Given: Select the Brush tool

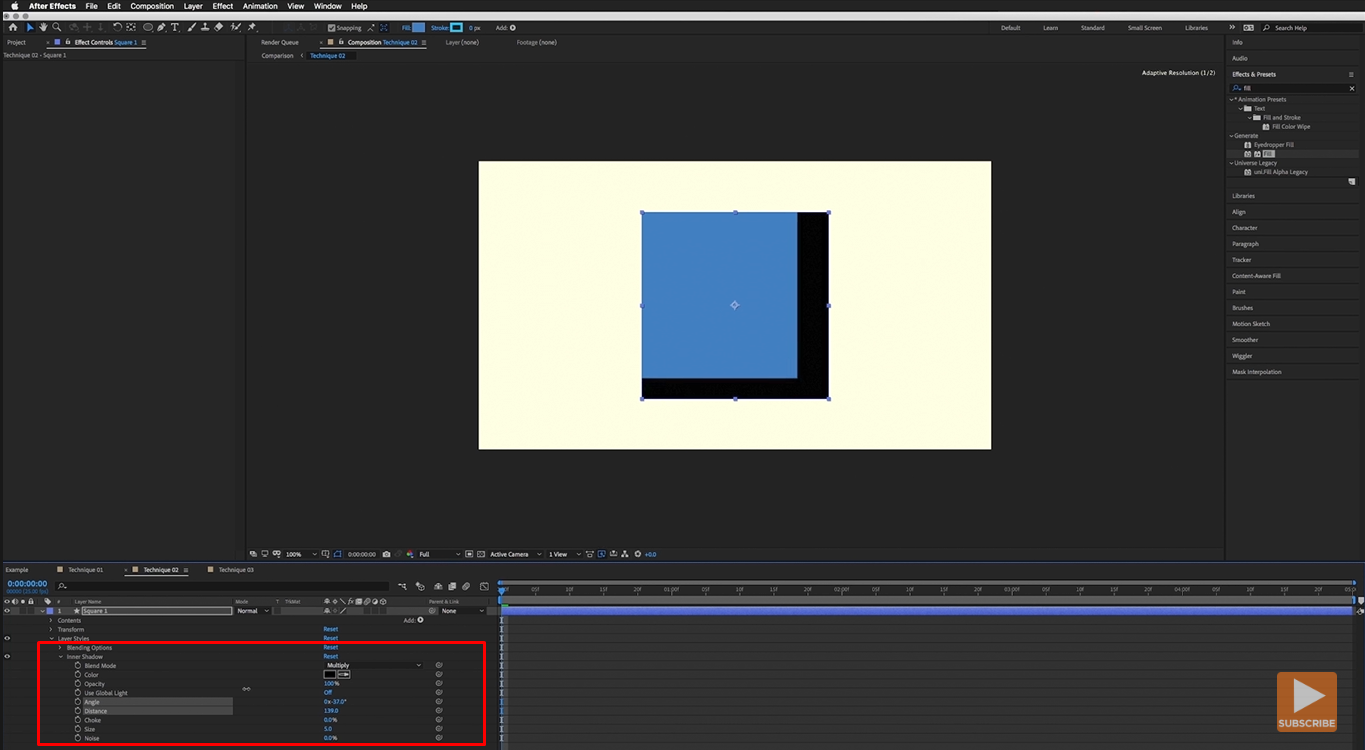Looking at the screenshot, I should [x=190, y=27].
